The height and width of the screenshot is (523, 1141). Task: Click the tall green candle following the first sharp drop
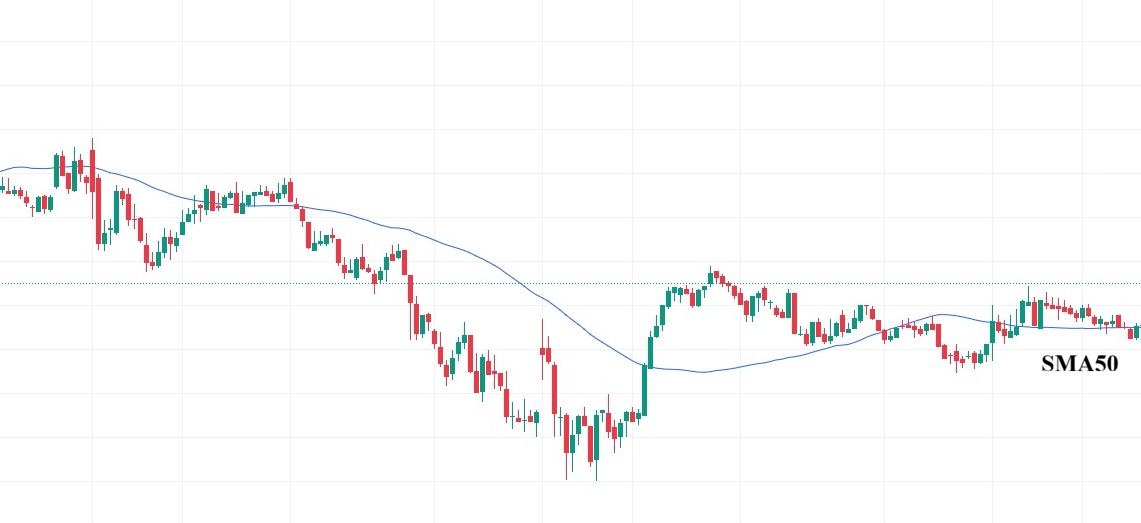[x=118, y=210]
